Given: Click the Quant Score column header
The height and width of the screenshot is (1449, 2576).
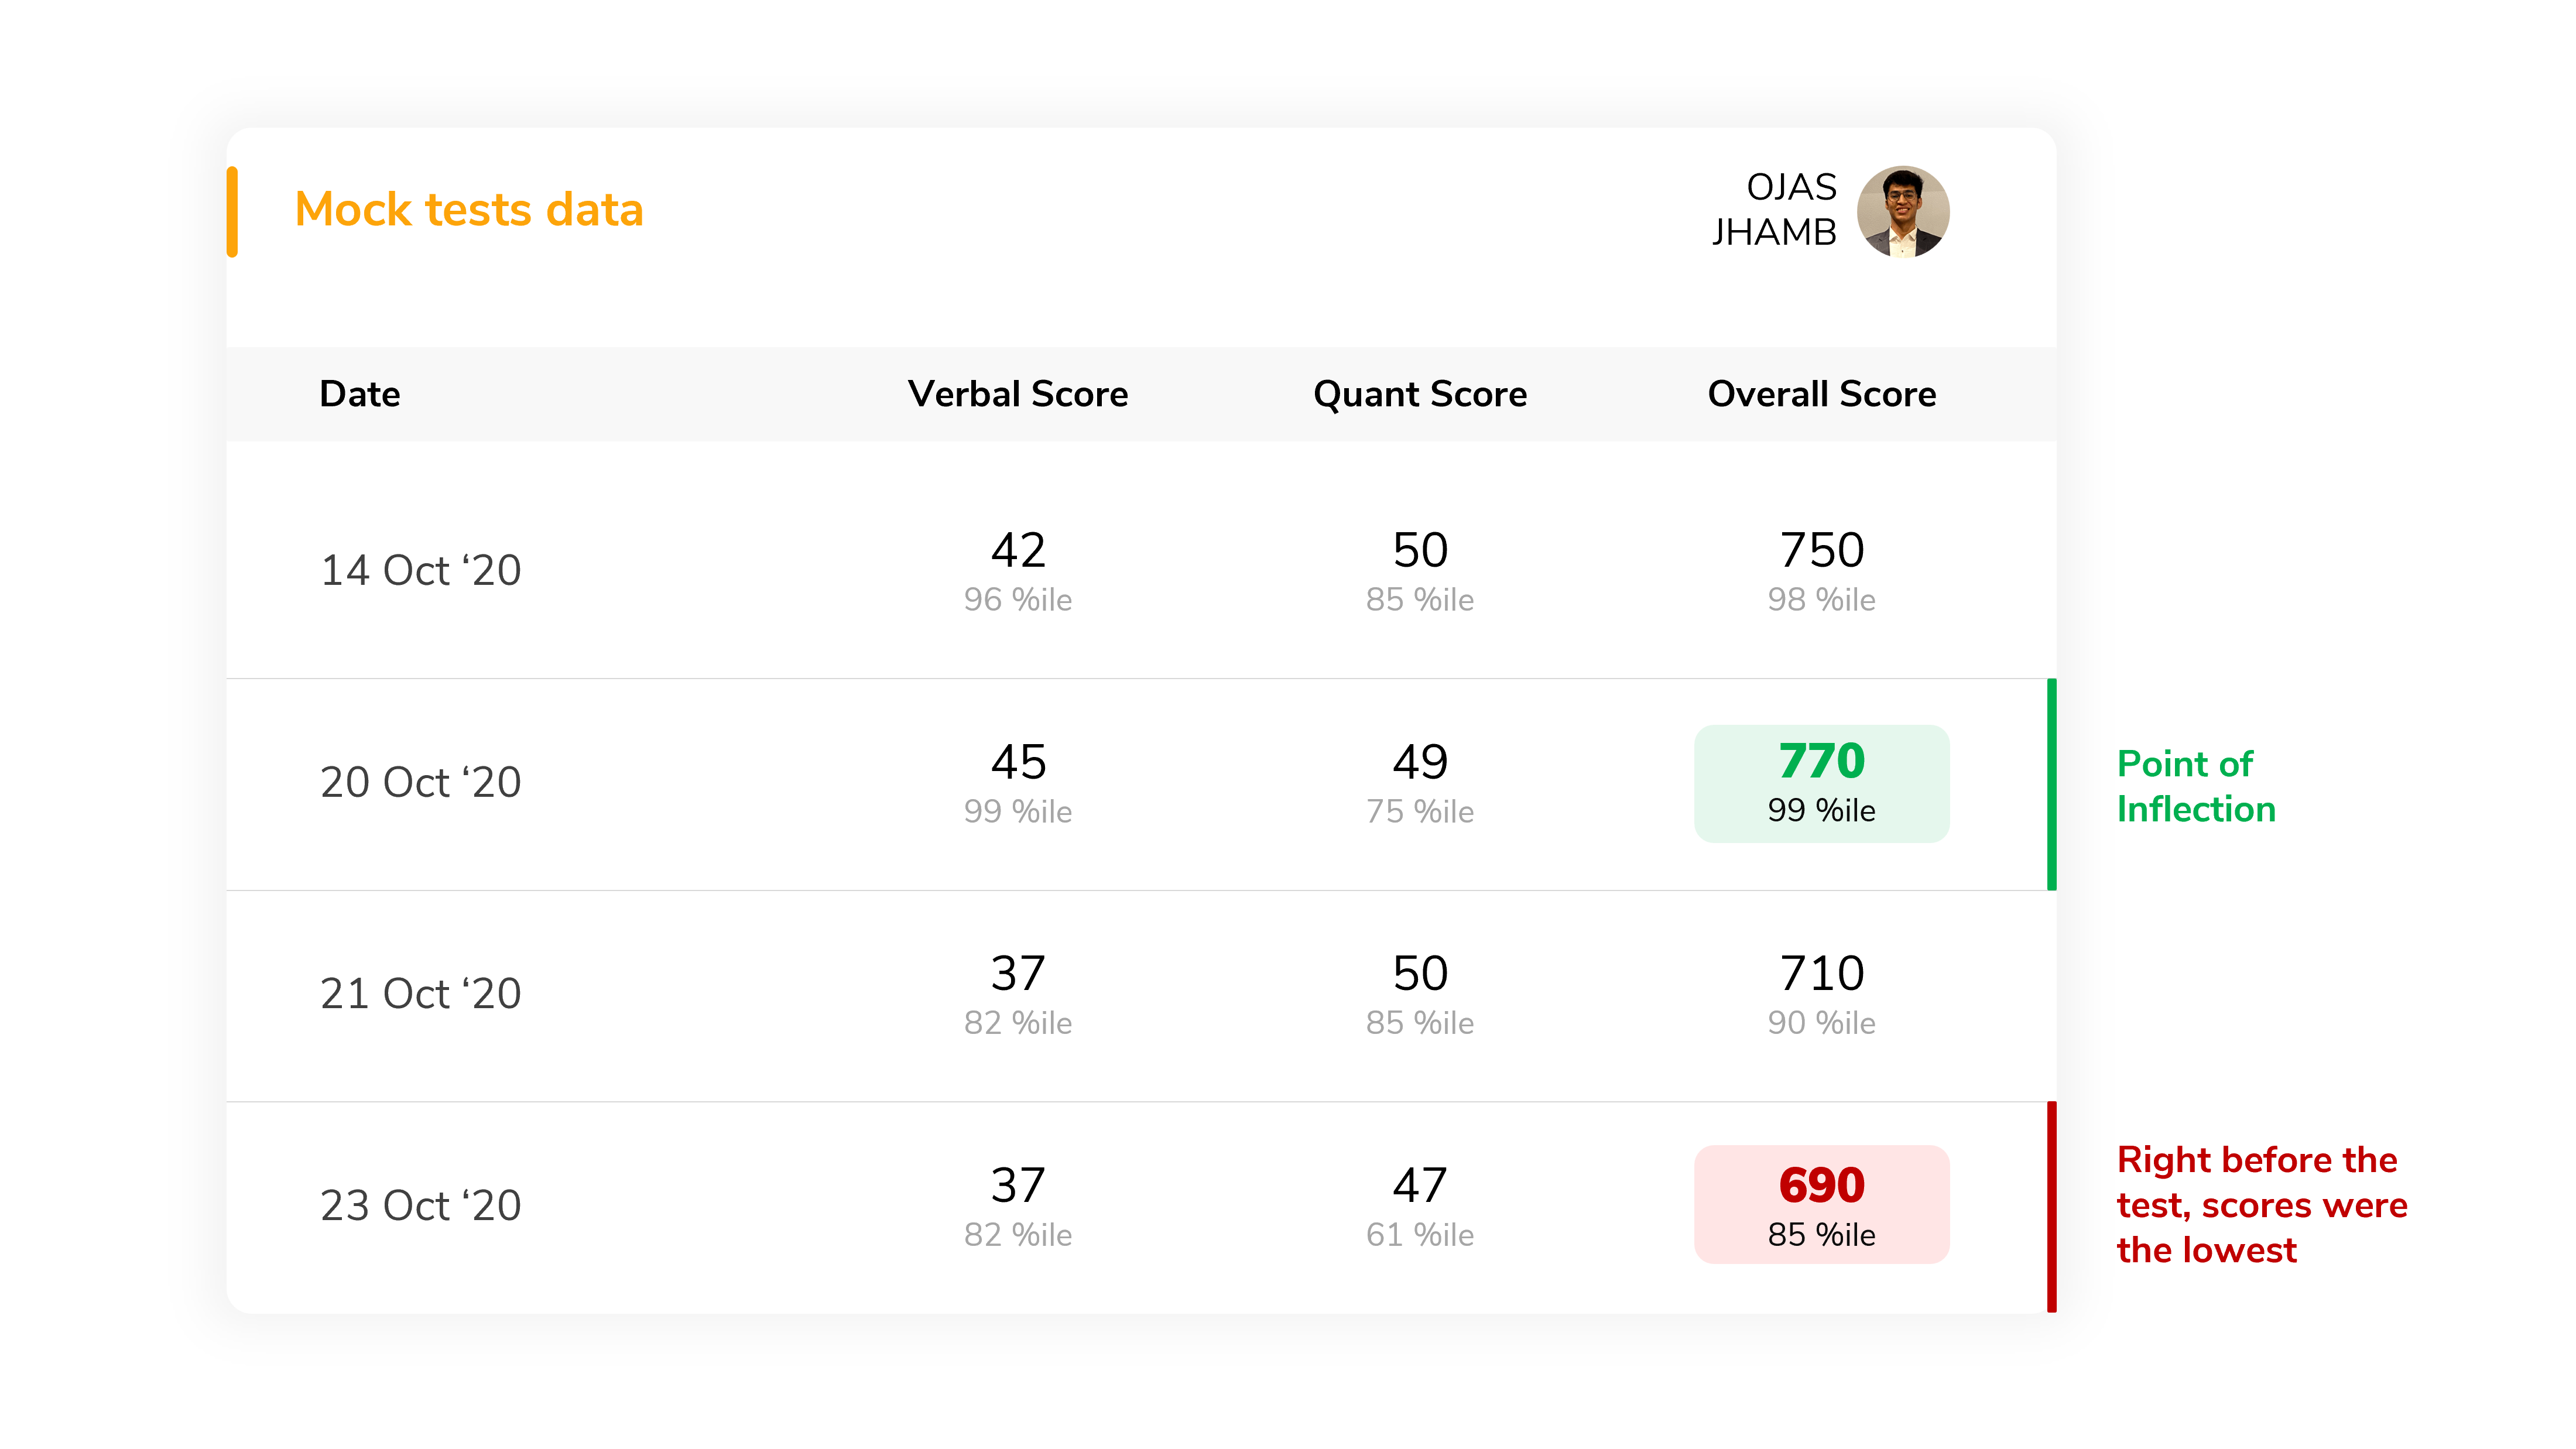Looking at the screenshot, I should click(x=1419, y=394).
